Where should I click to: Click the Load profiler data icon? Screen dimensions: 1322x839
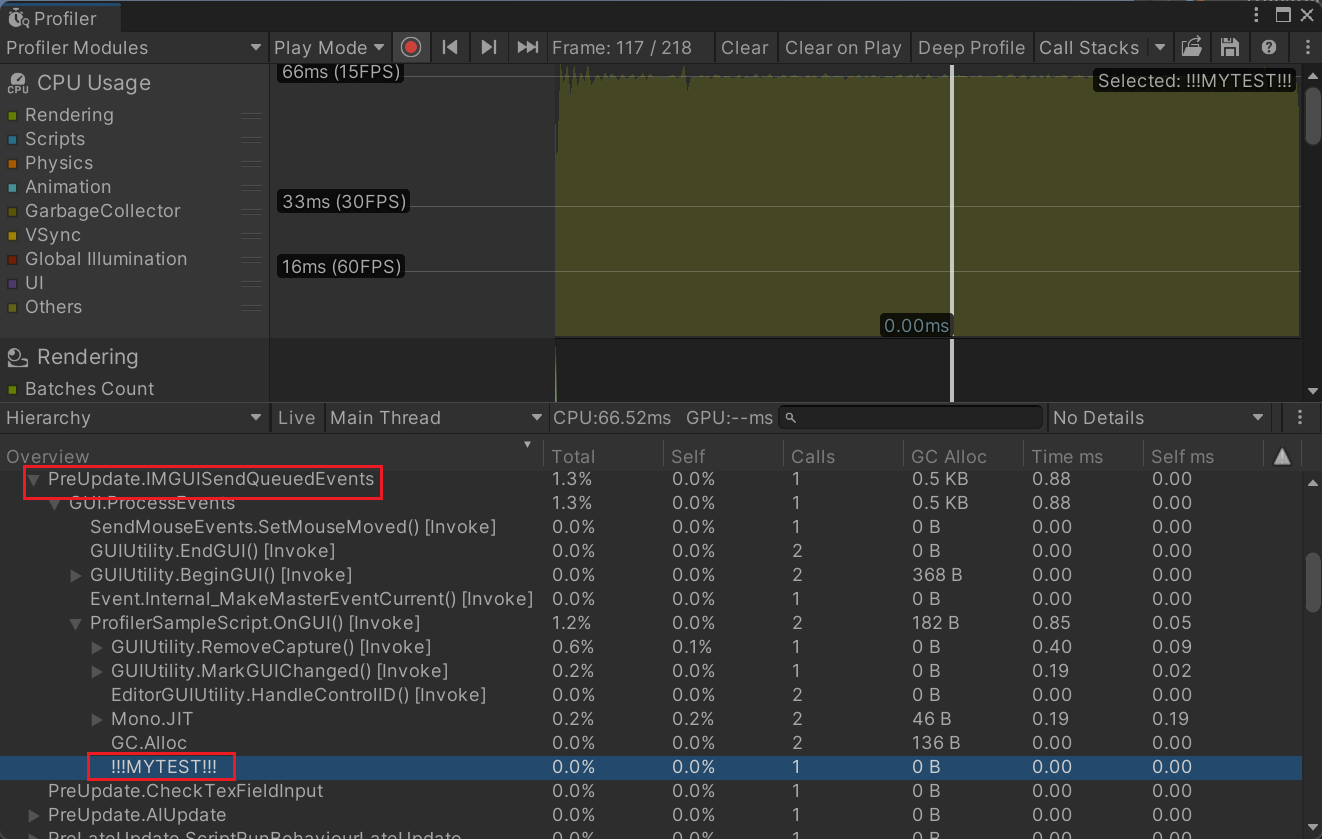(x=1191, y=47)
